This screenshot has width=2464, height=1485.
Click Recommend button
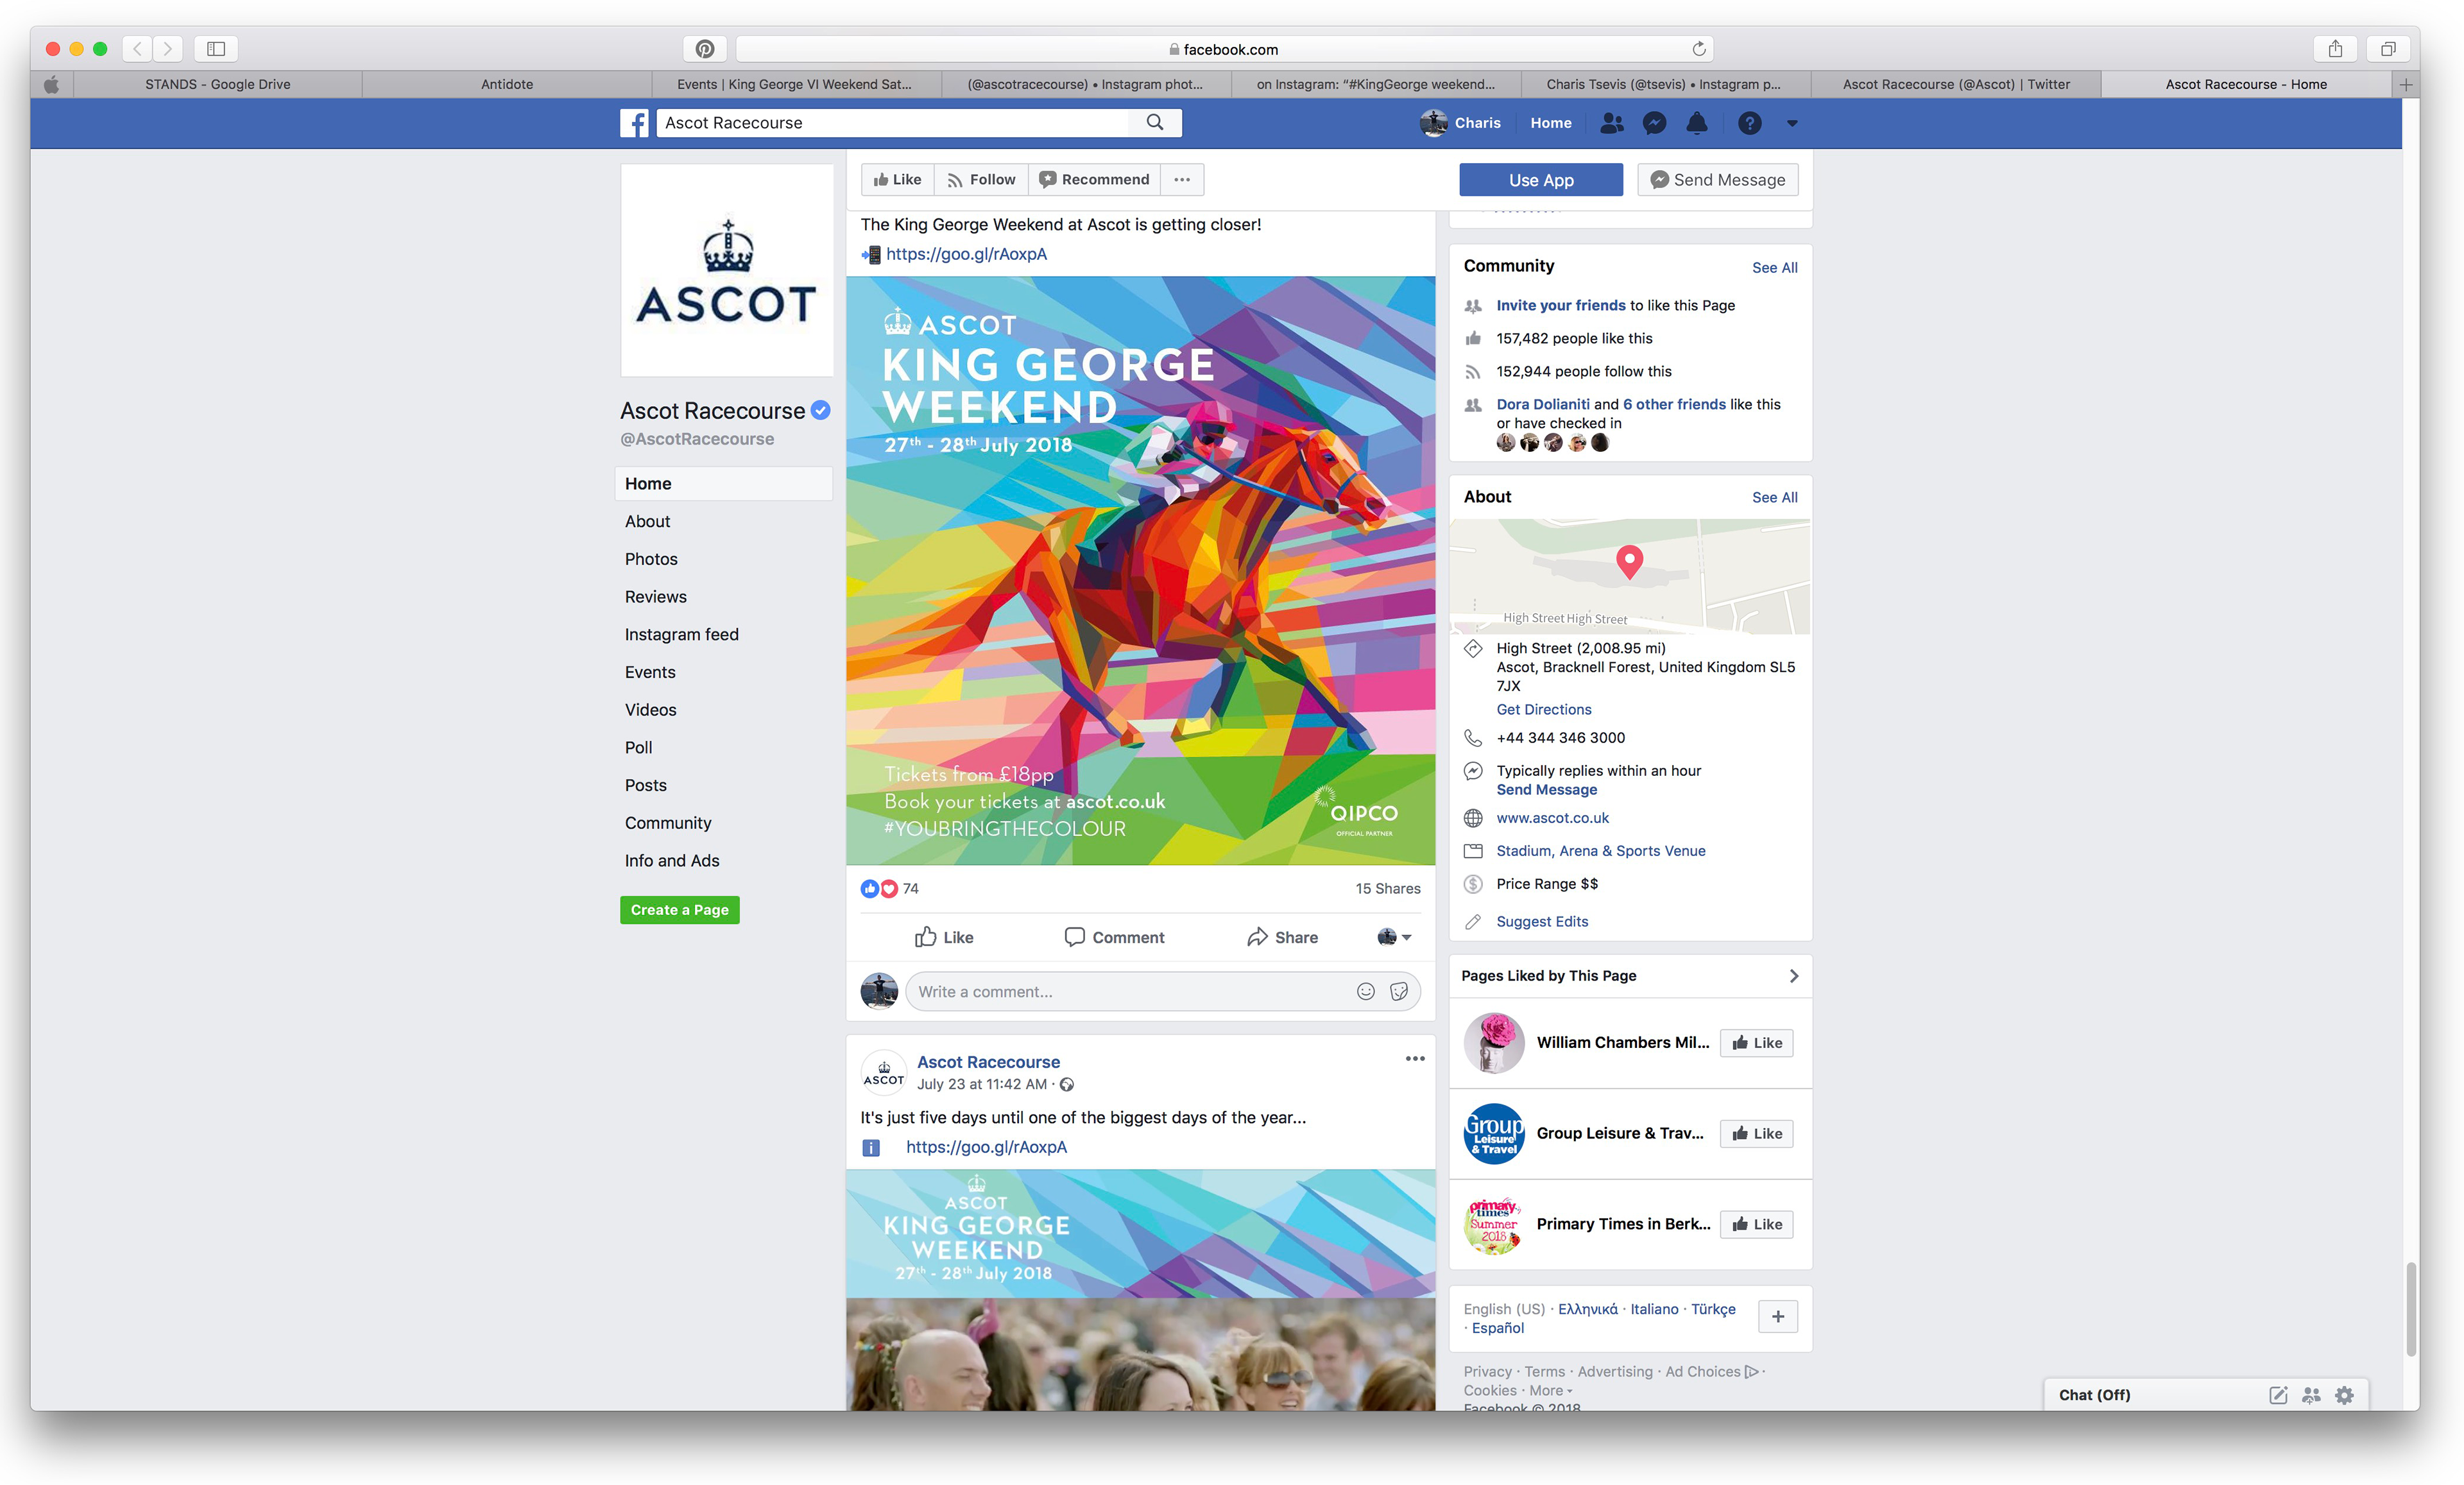pos(1094,180)
